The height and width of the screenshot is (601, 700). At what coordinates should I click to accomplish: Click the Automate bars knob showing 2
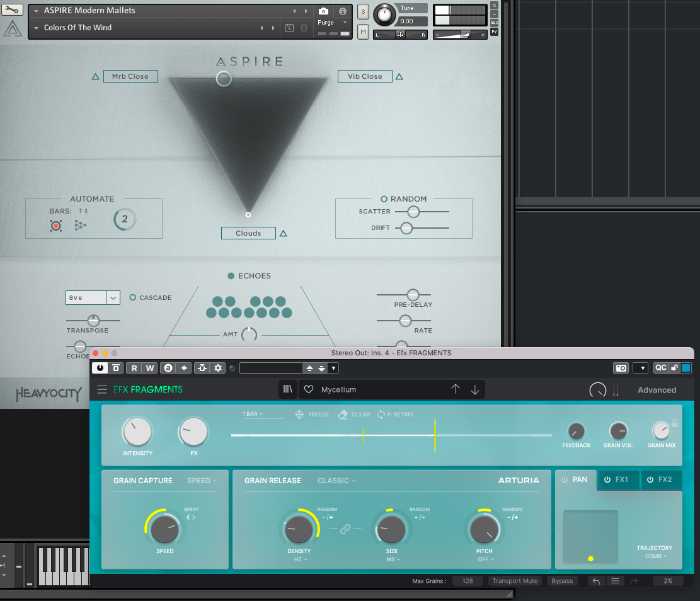click(x=124, y=219)
